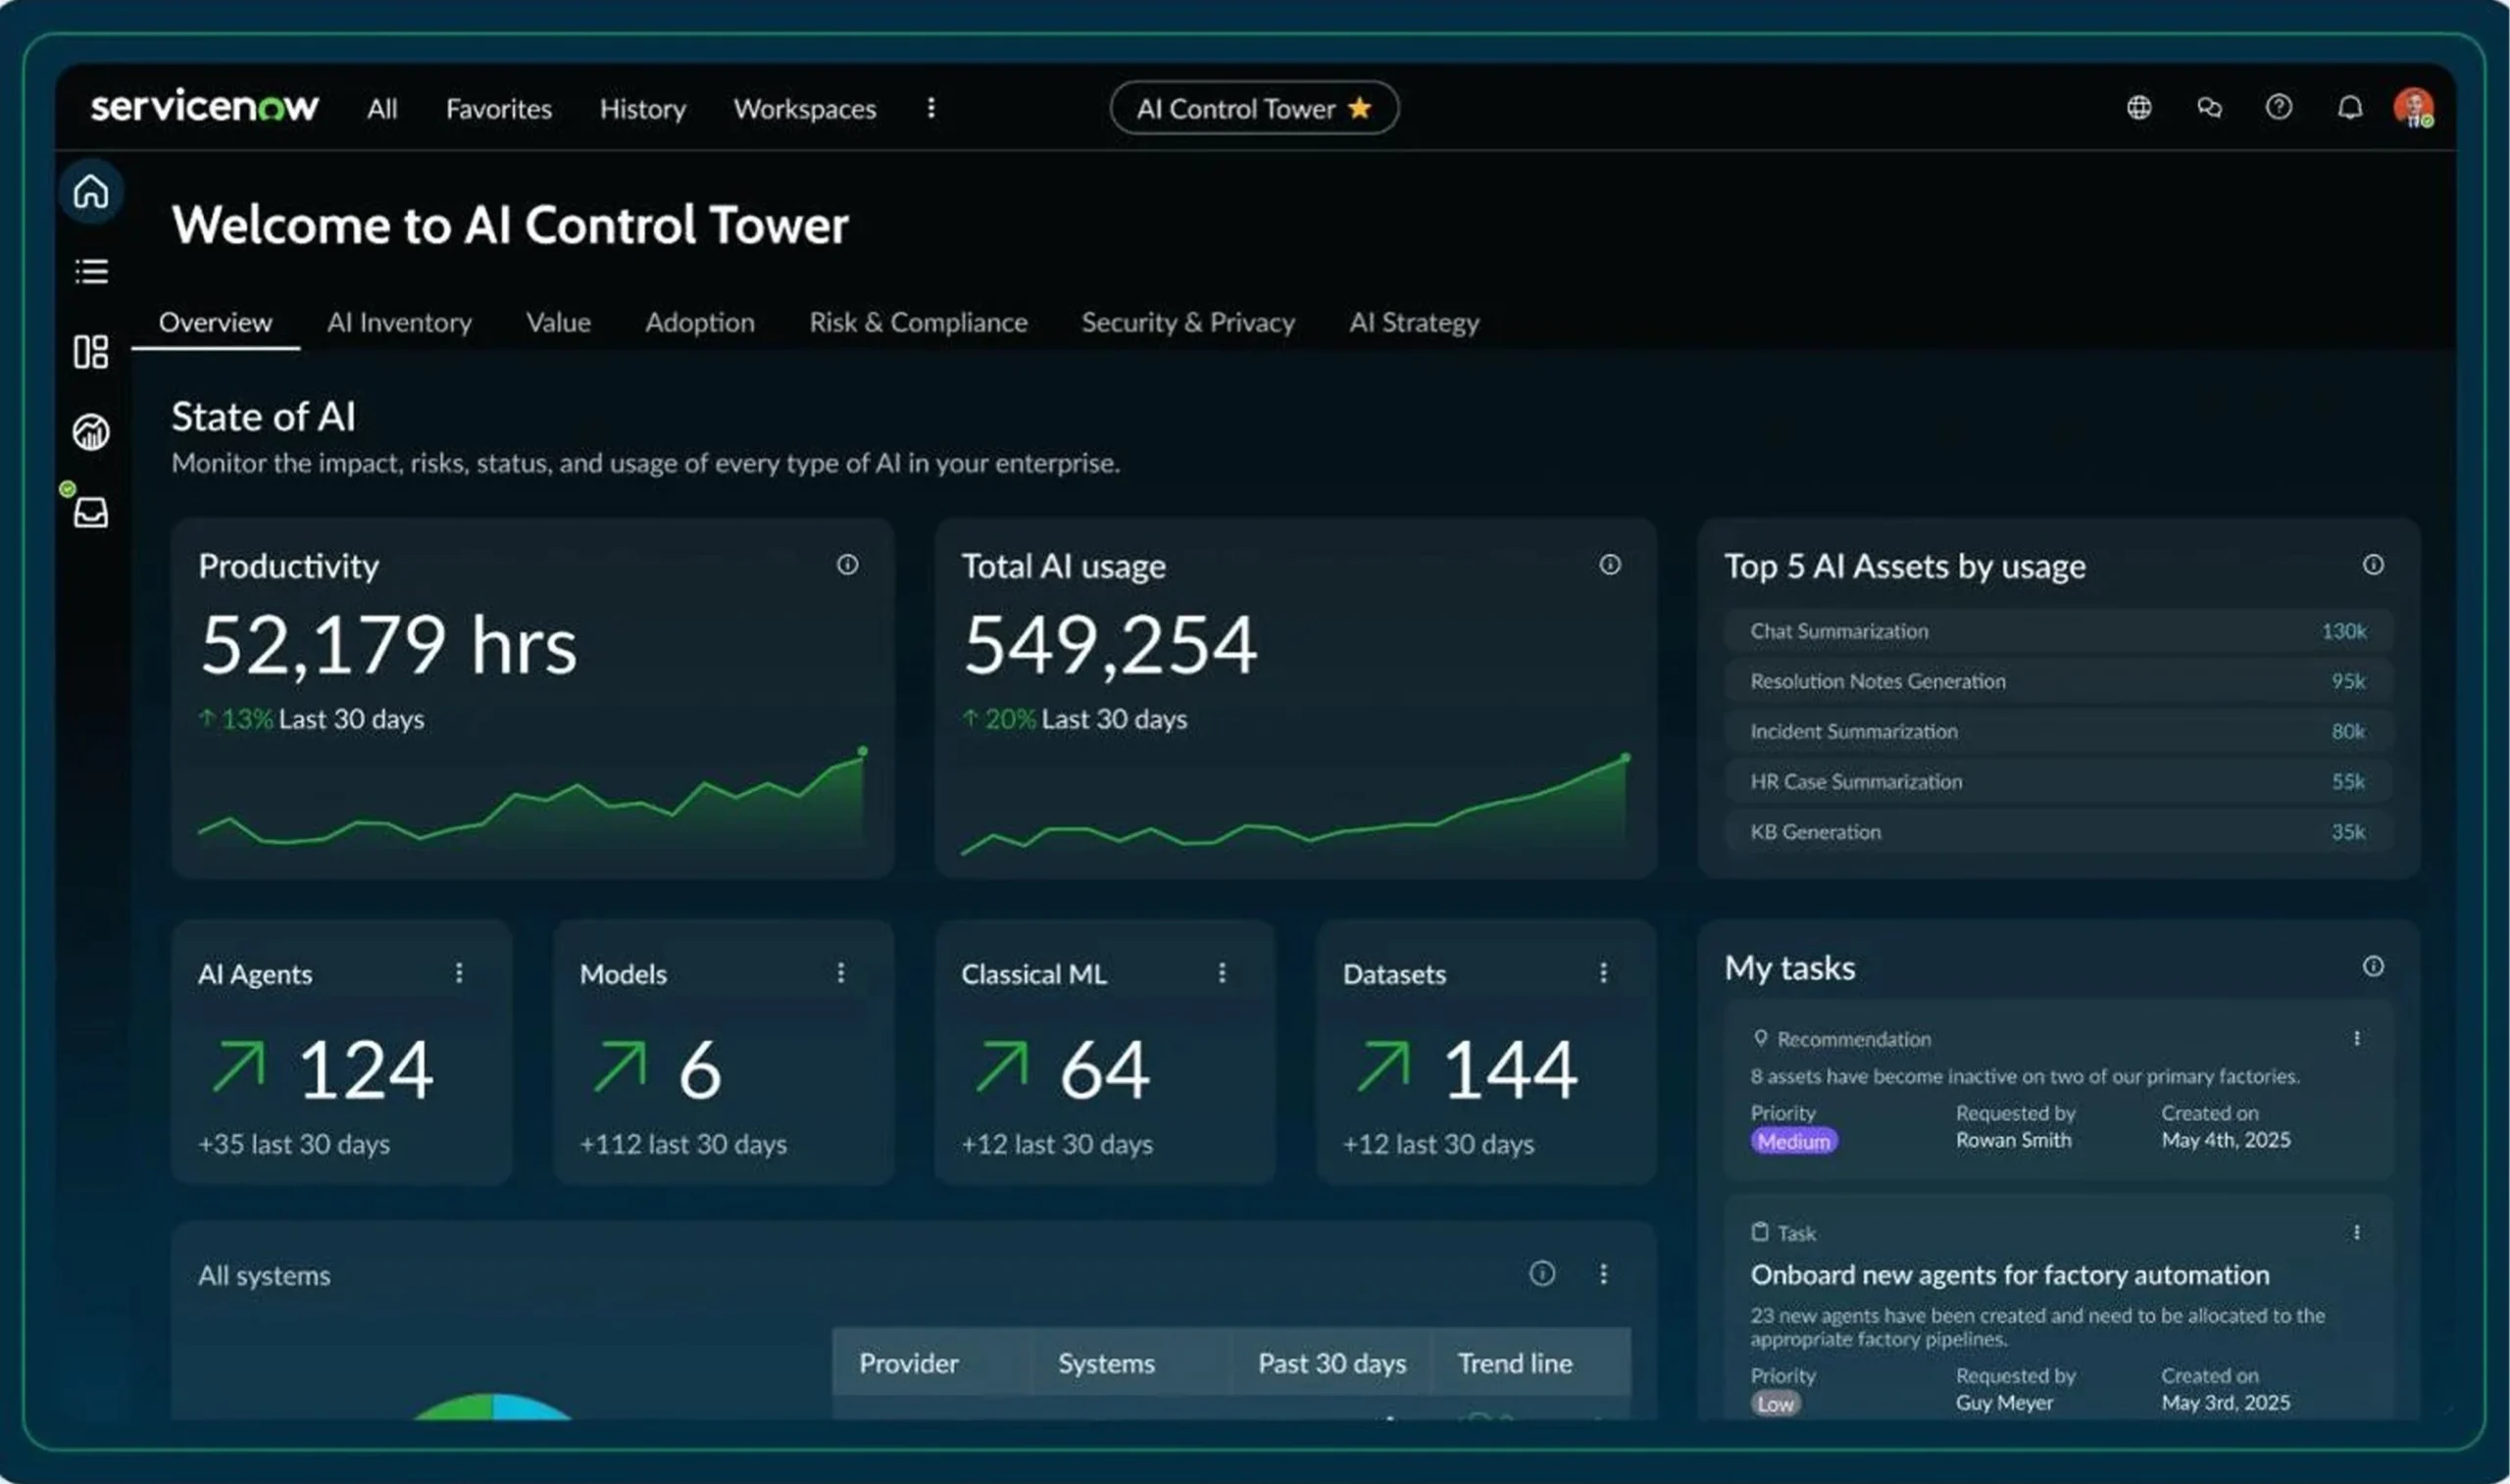Open the list view sidebar icon
This screenshot has height=1484, width=2510.
[91, 271]
